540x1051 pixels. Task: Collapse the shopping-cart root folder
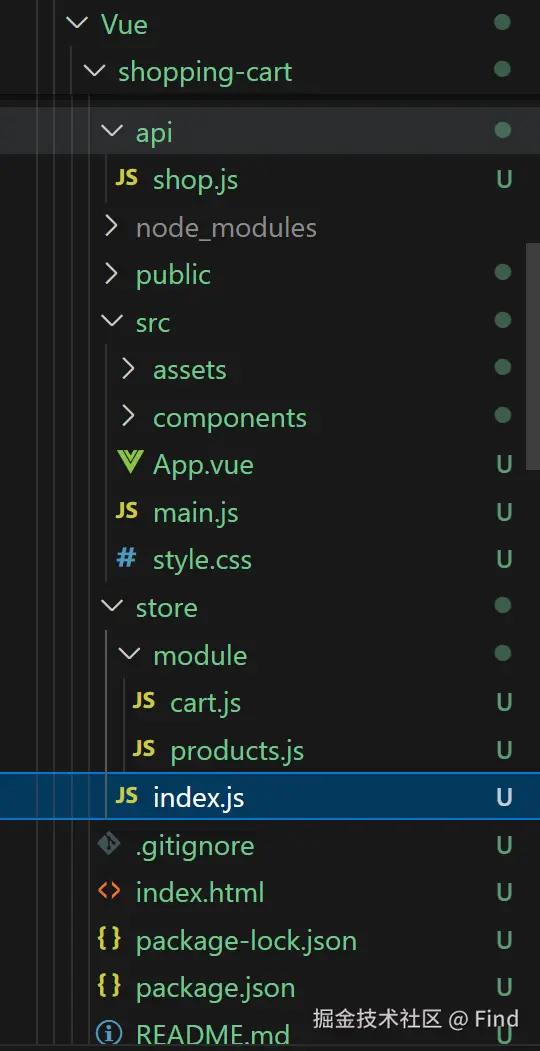[x=94, y=70]
